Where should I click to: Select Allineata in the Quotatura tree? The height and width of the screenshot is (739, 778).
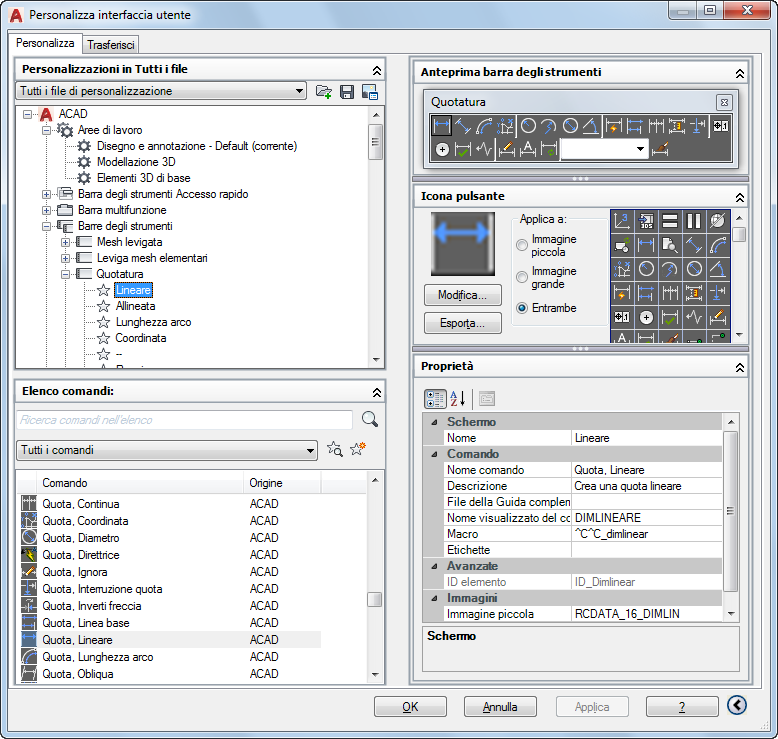(x=135, y=306)
